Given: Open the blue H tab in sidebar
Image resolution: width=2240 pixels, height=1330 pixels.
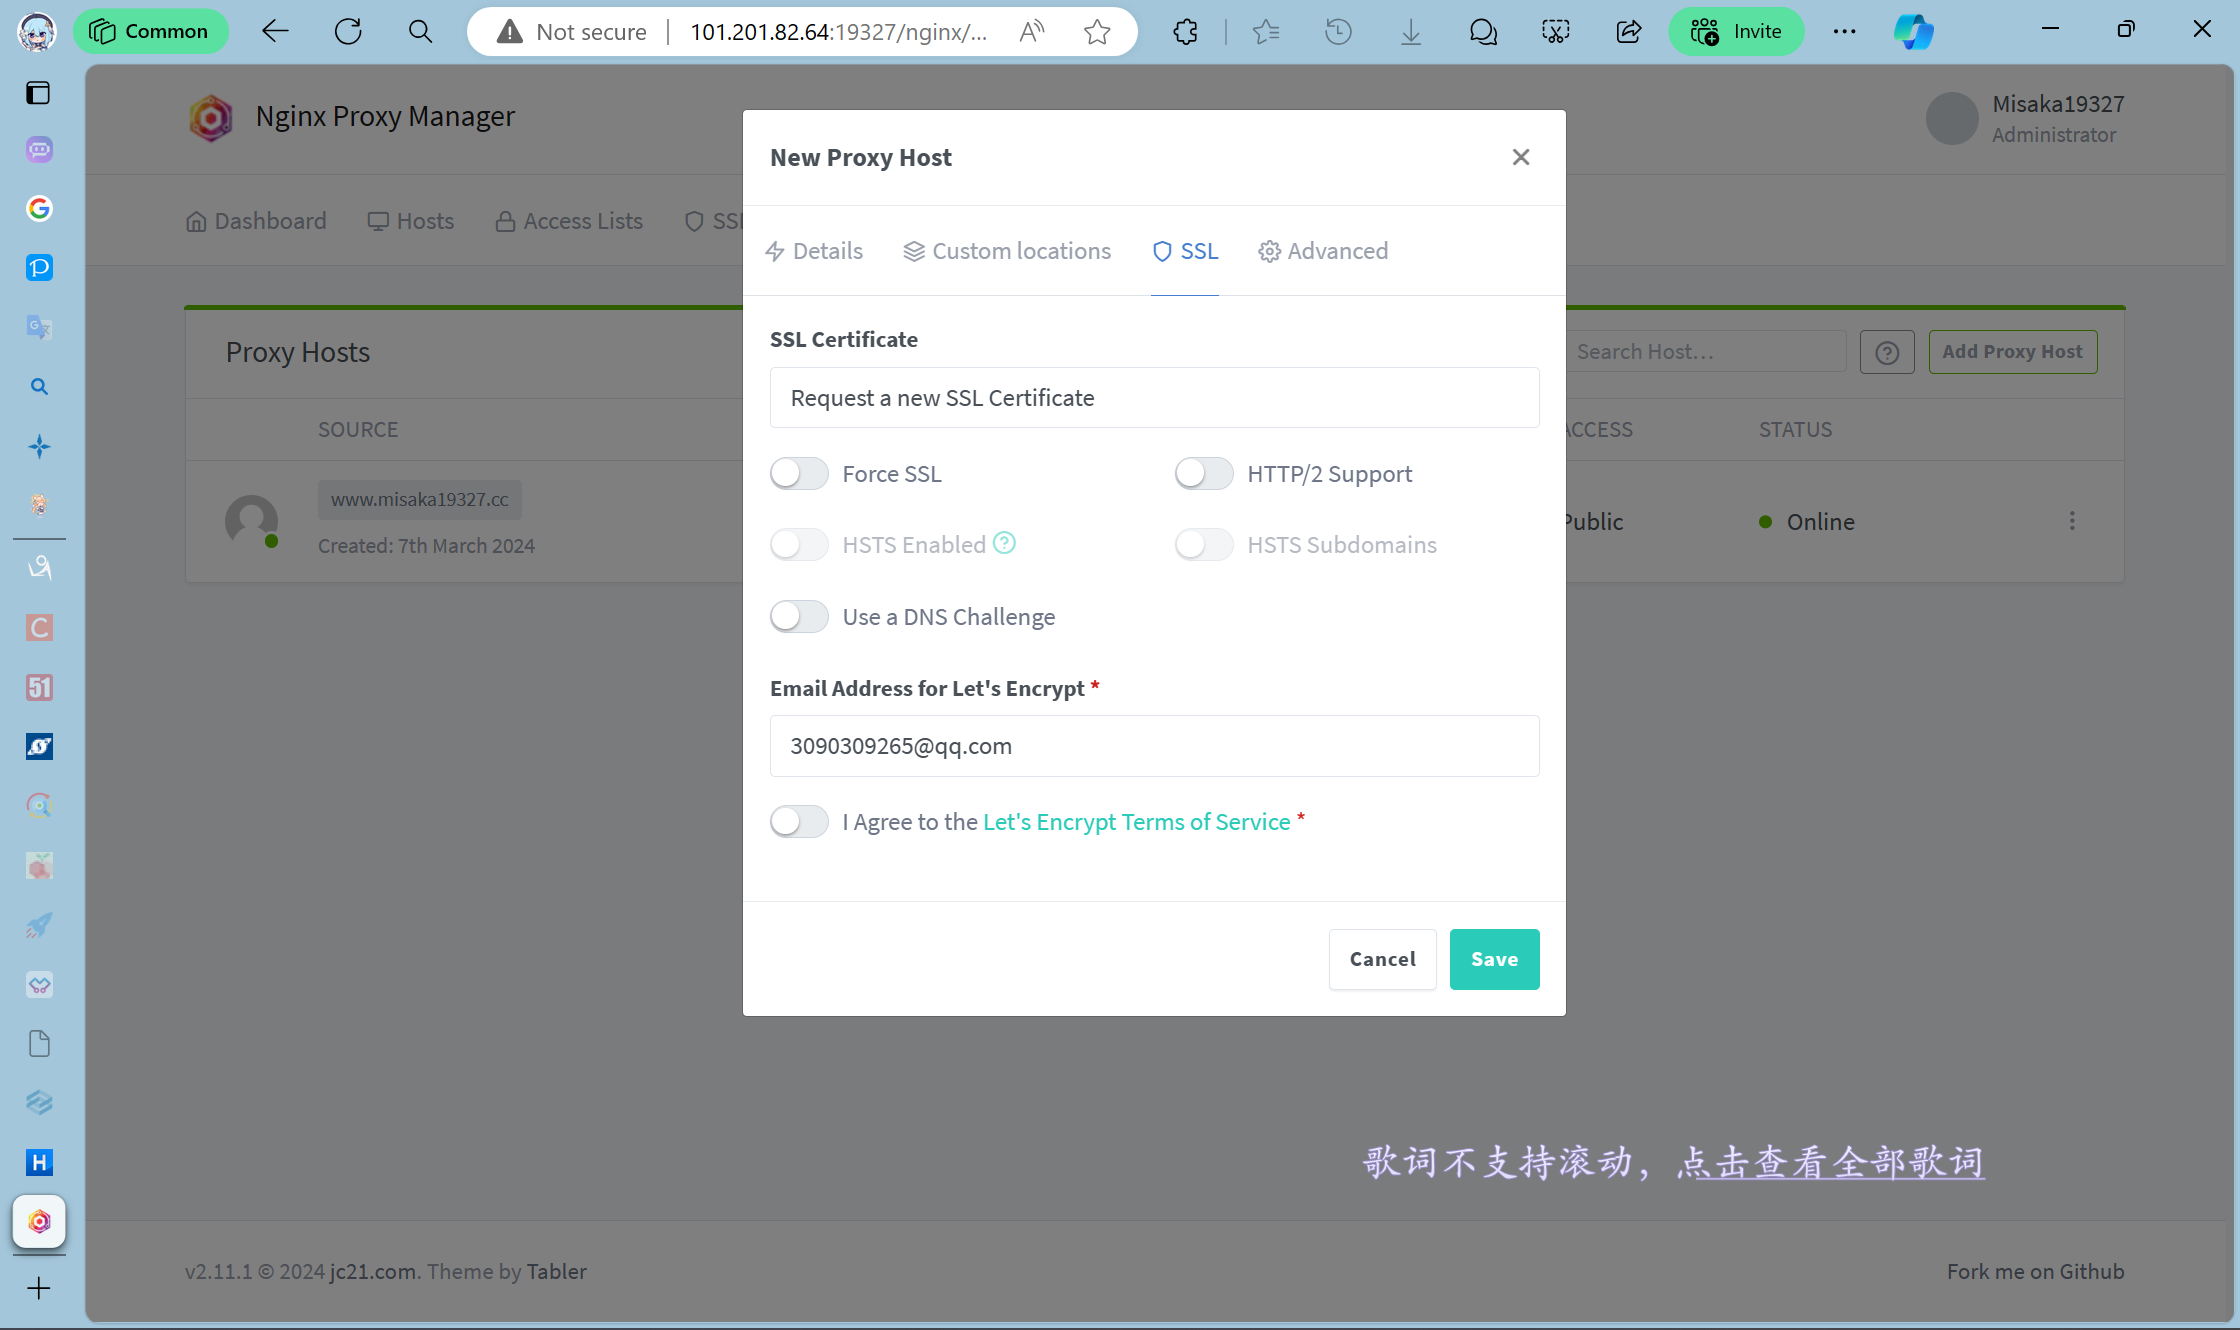Looking at the screenshot, I should pos(39,1162).
